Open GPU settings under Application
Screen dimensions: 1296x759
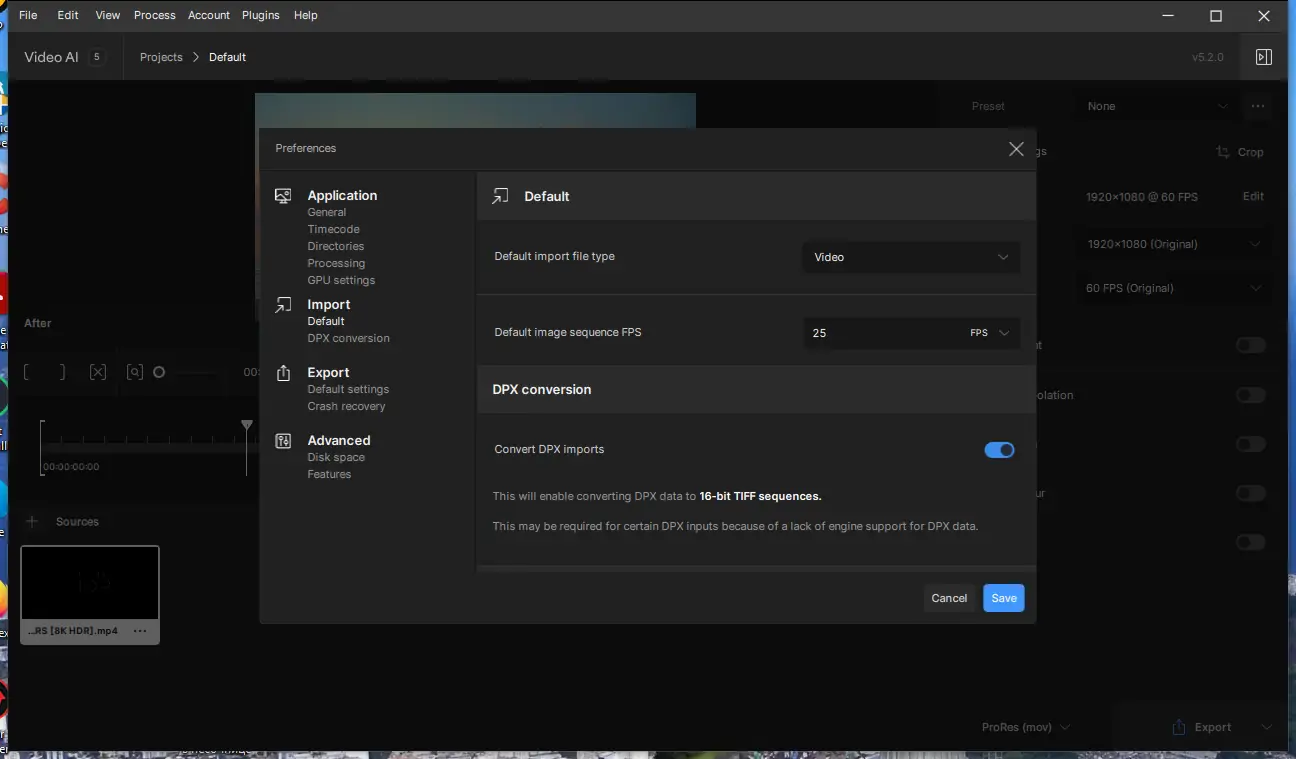(341, 281)
